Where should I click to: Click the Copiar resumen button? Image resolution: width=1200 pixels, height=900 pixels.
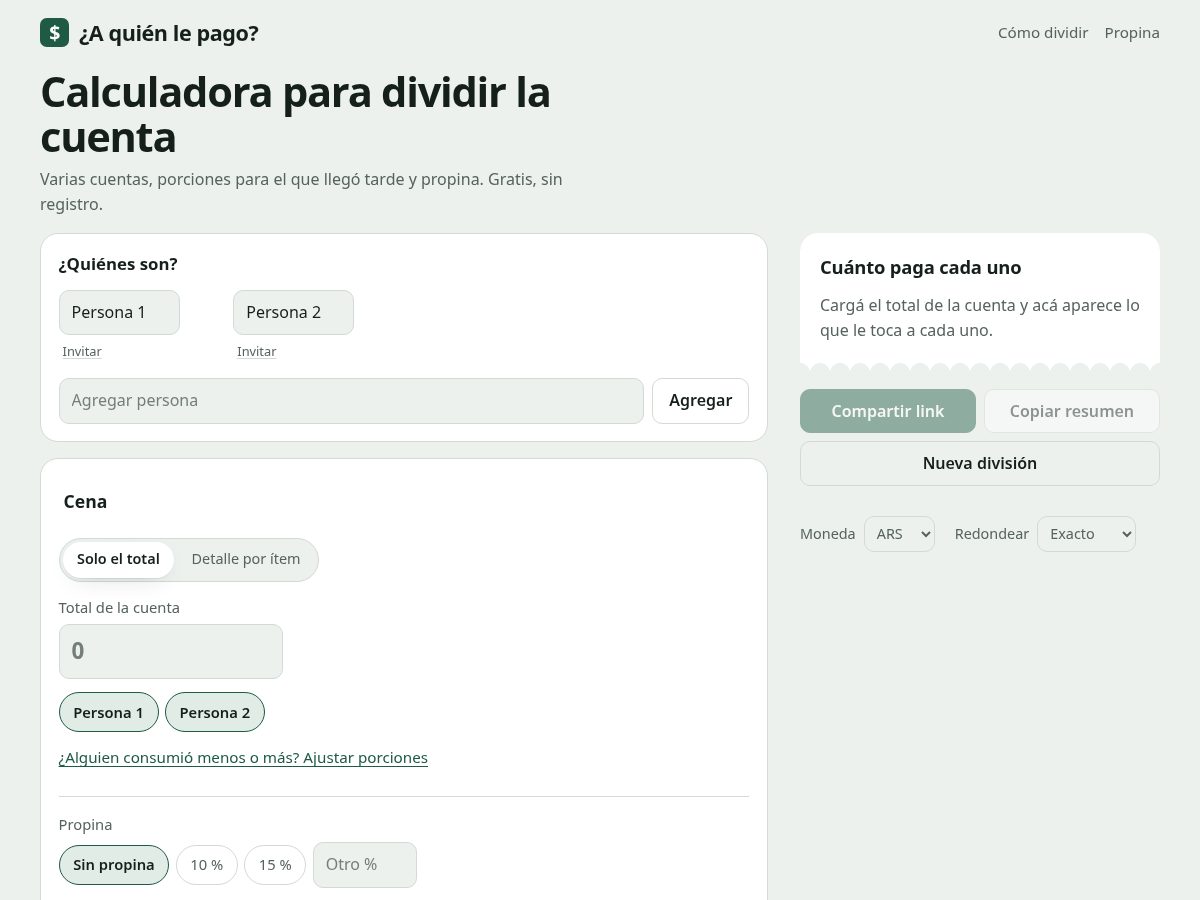[1072, 411]
